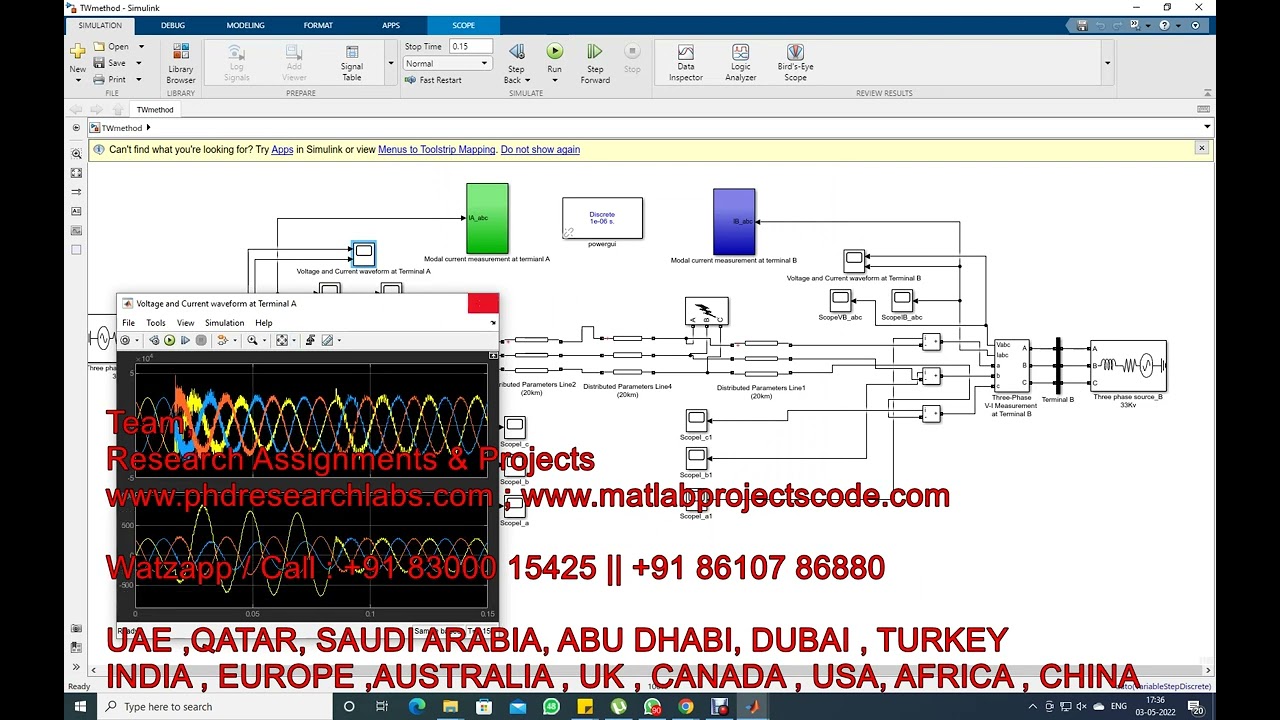The width and height of the screenshot is (1280, 720).
Task: Click the Menus to Toolstrip Mapping link
Action: [x=436, y=150]
